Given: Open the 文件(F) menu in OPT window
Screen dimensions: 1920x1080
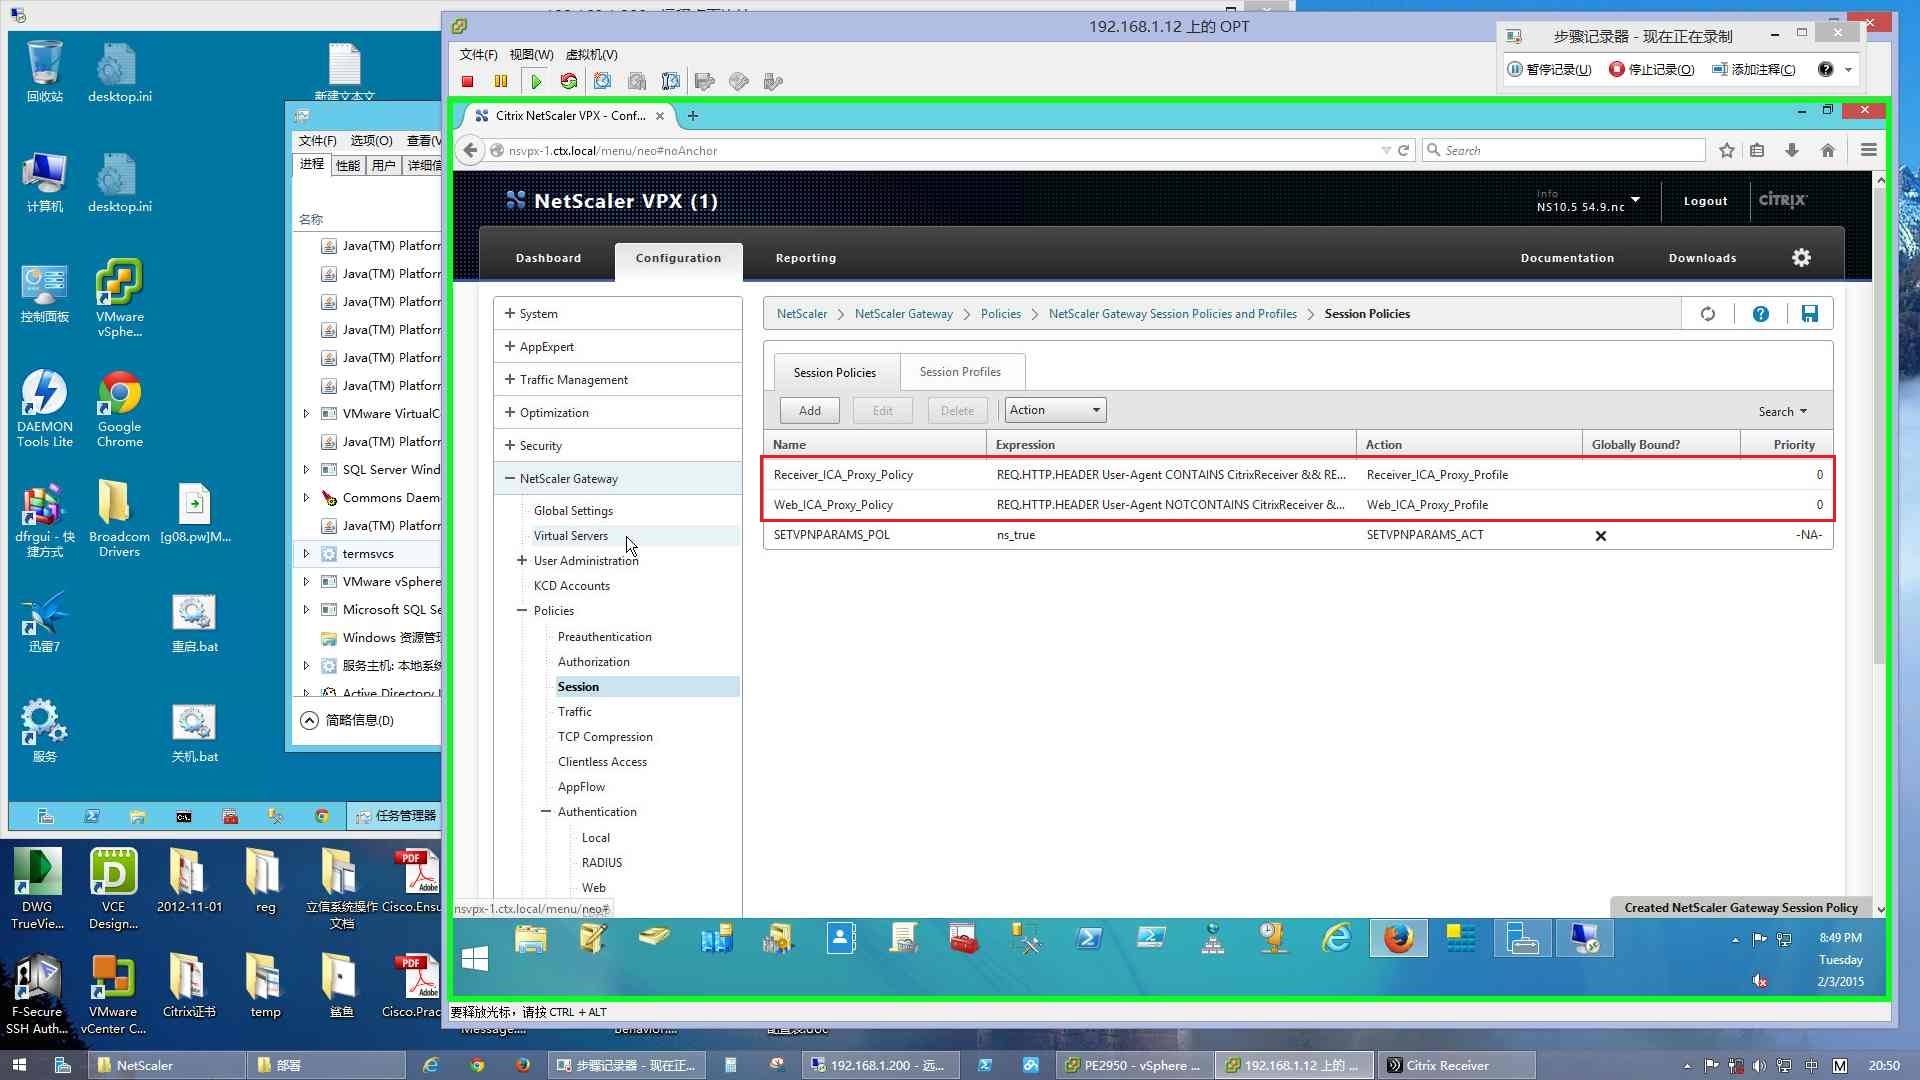Looking at the screenshot, I should [x=478, y=54].
